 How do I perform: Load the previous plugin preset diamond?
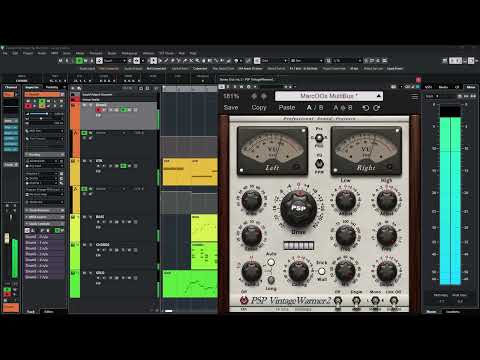pos(254,96)
